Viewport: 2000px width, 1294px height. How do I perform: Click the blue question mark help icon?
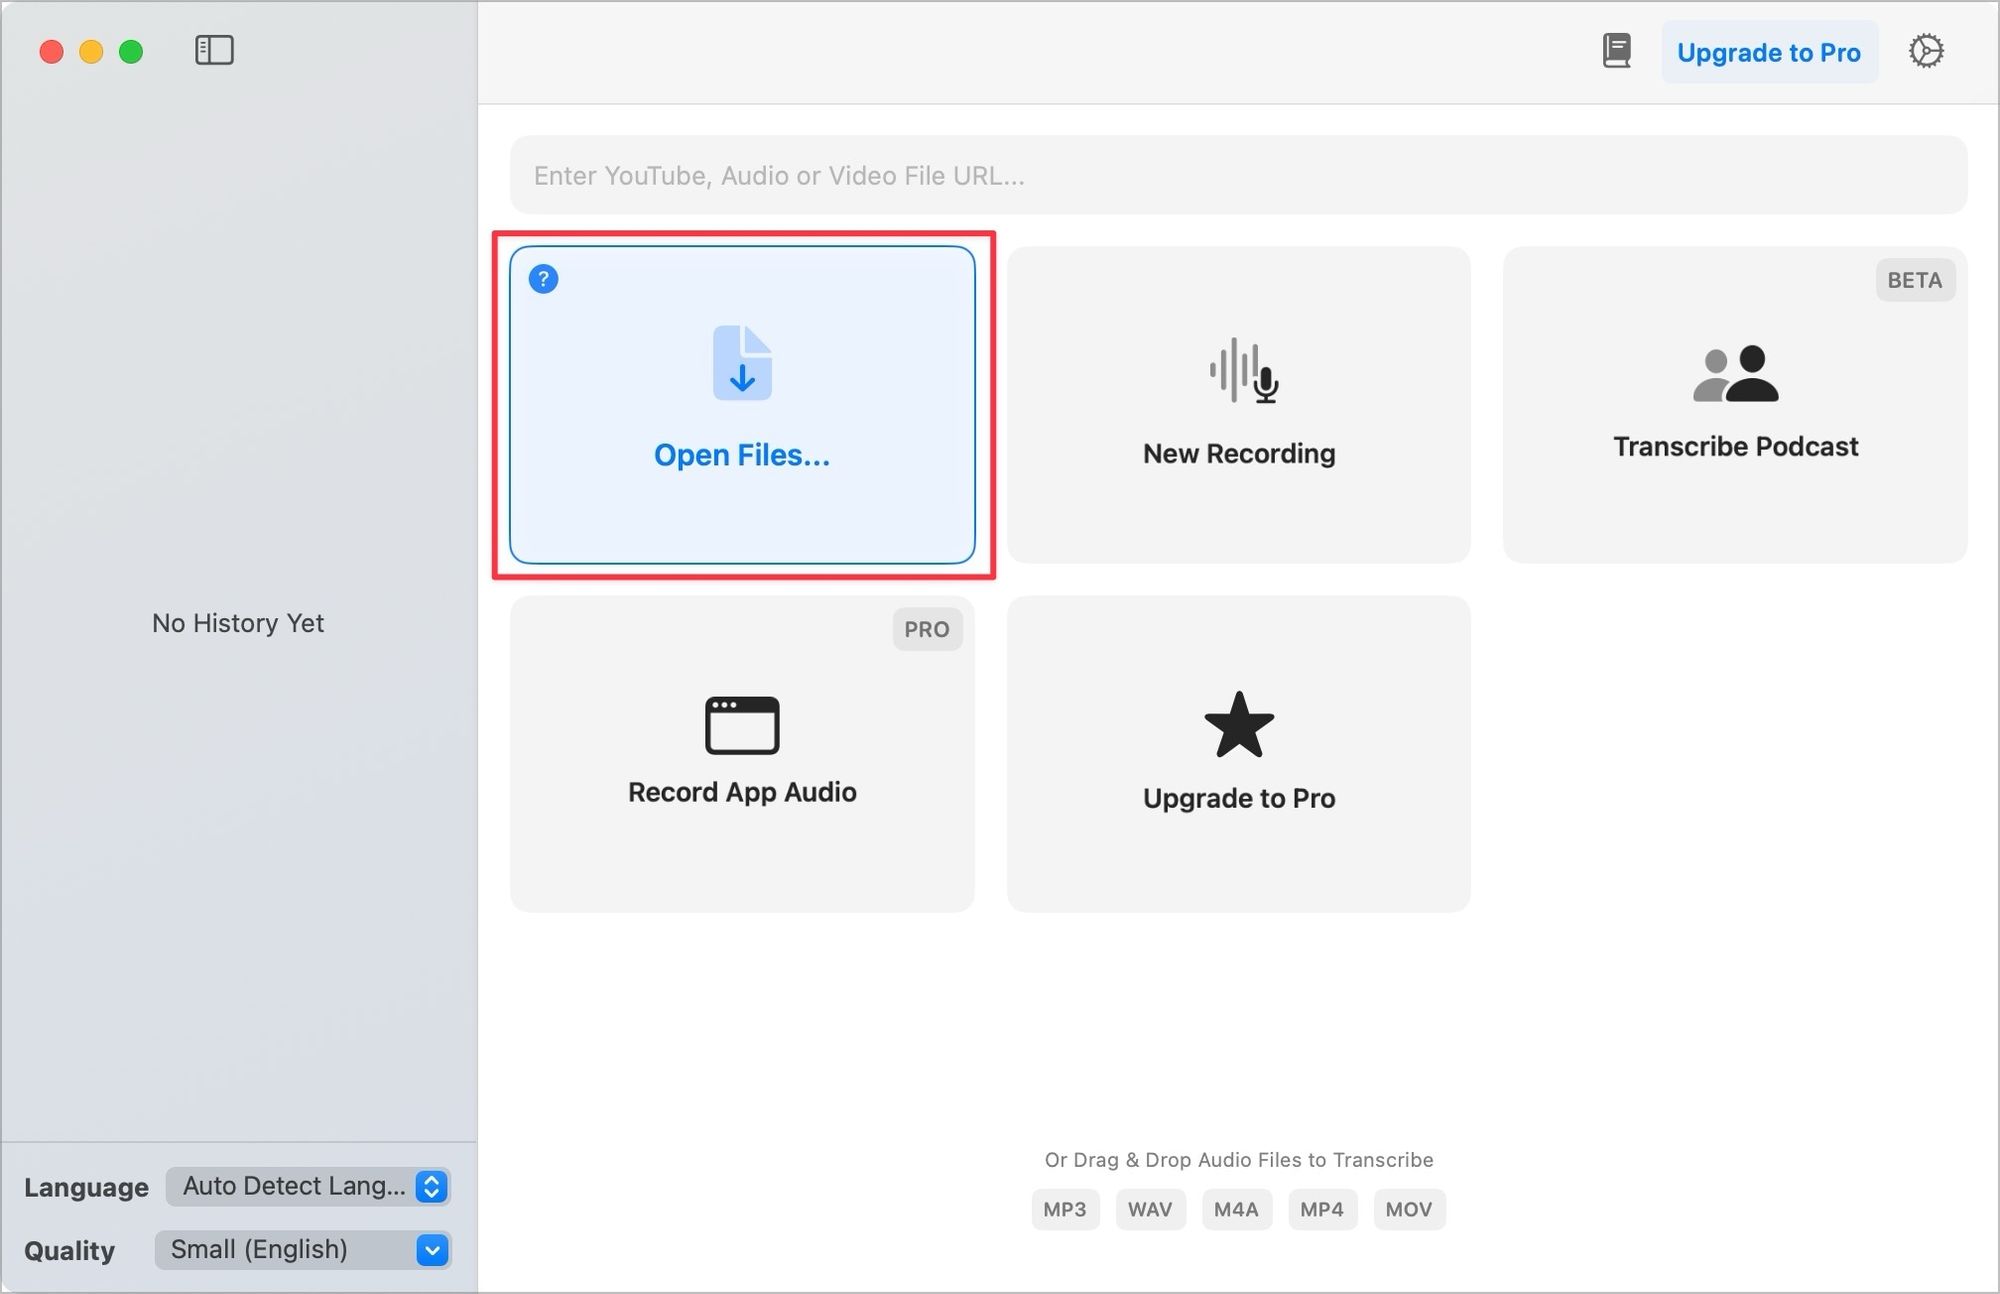point(543,279)
